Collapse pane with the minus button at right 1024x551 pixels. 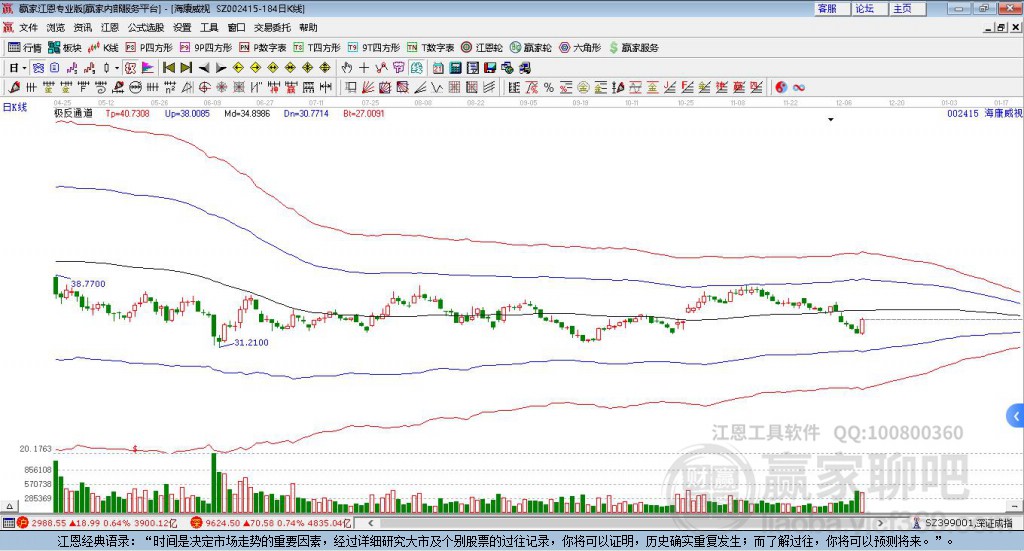[x=1015, y=506]
